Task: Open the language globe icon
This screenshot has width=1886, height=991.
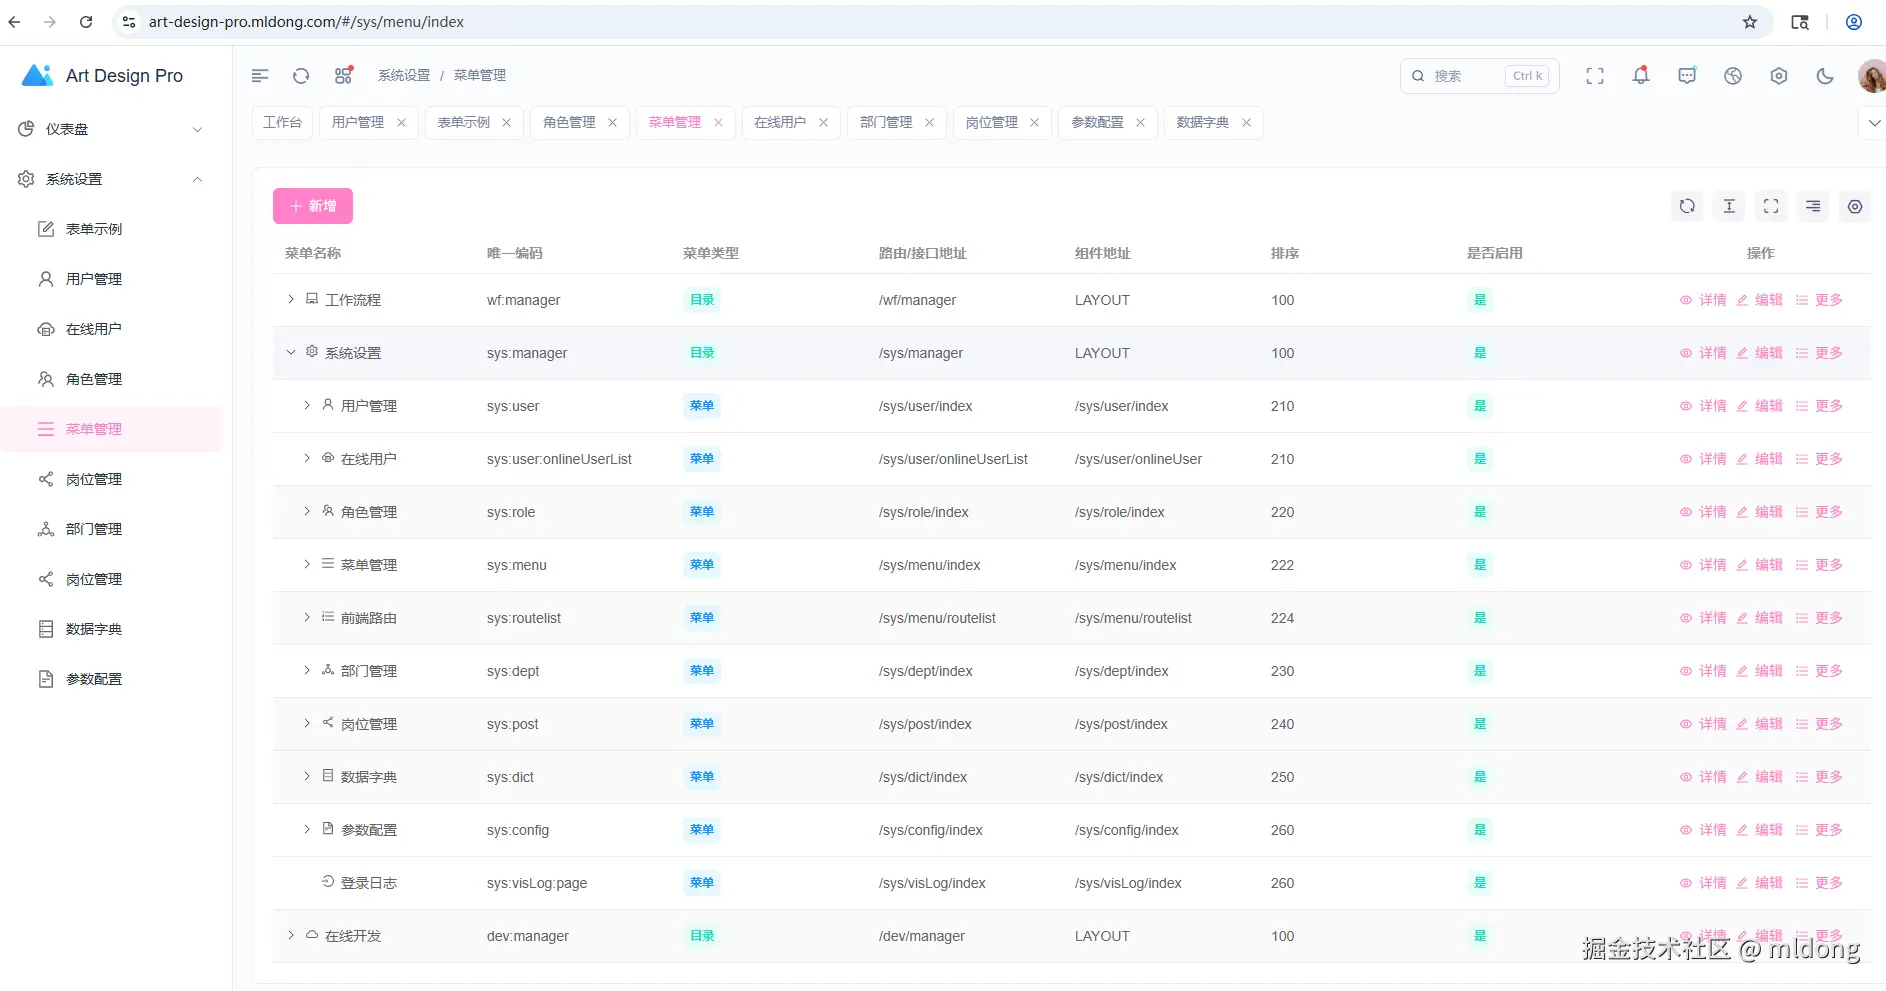Action: [x=1733, y=76]
